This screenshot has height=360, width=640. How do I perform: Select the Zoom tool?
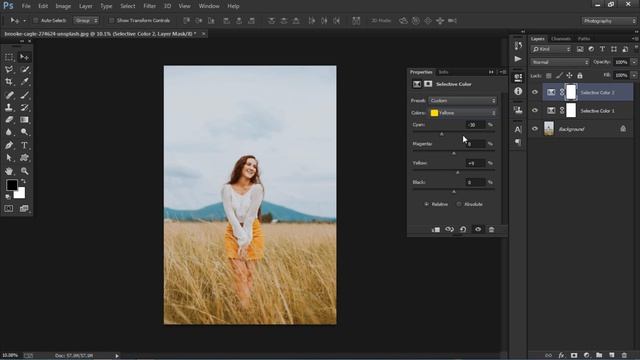24,171
